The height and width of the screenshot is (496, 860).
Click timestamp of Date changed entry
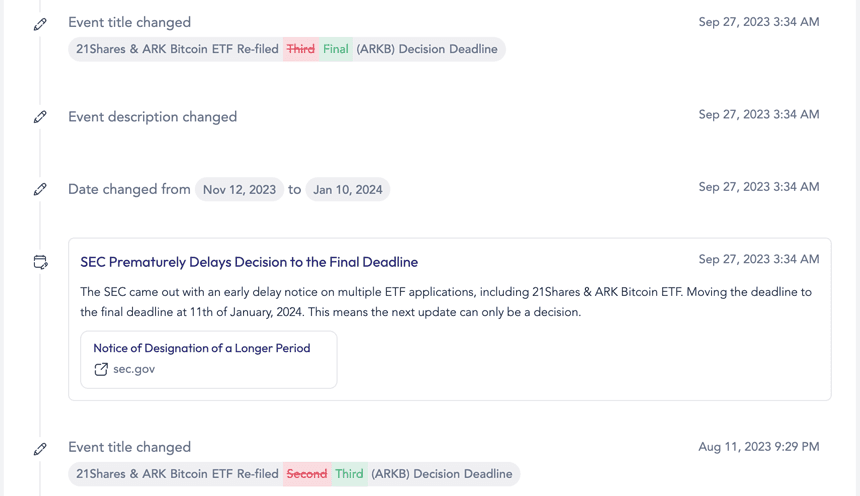(759, 187)
